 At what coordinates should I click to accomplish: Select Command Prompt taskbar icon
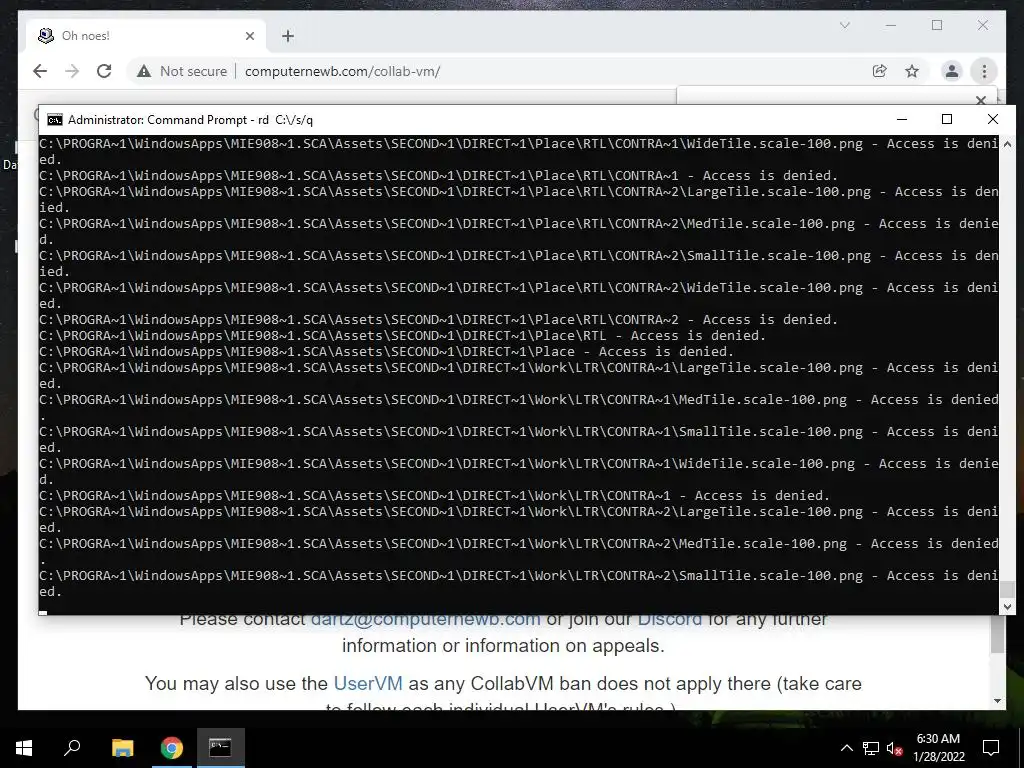click(221, 748)
